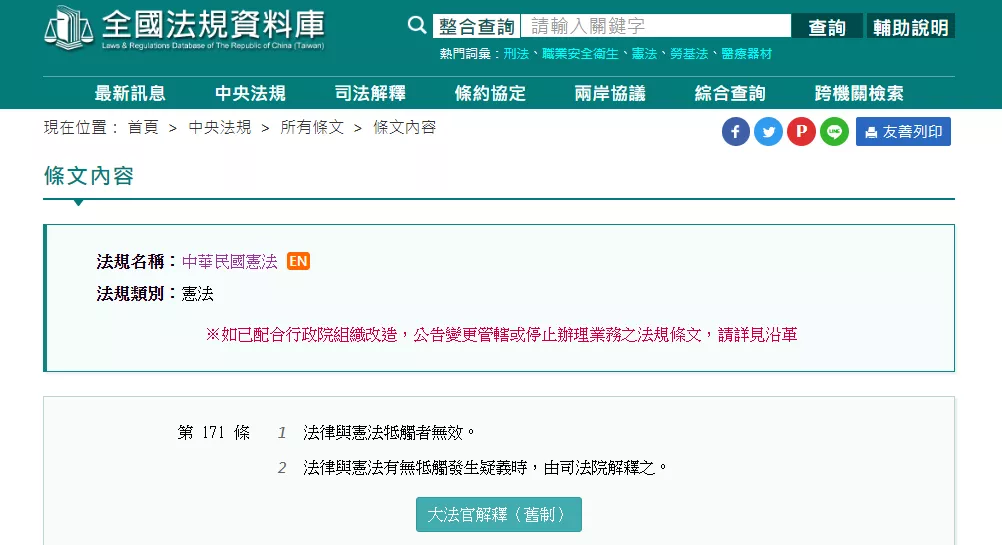The height and width of the screenshot is (545, 1002).
Task: Click the 大法官解釋（舊制）button
Action: [x=498, y=514]
